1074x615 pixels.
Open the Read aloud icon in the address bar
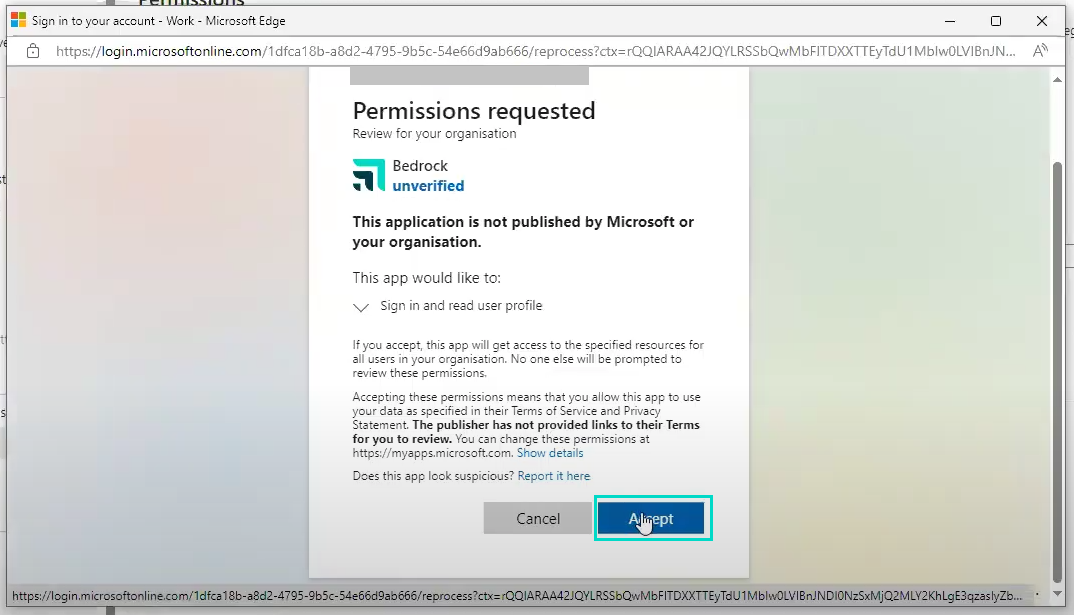[1040, 51]
